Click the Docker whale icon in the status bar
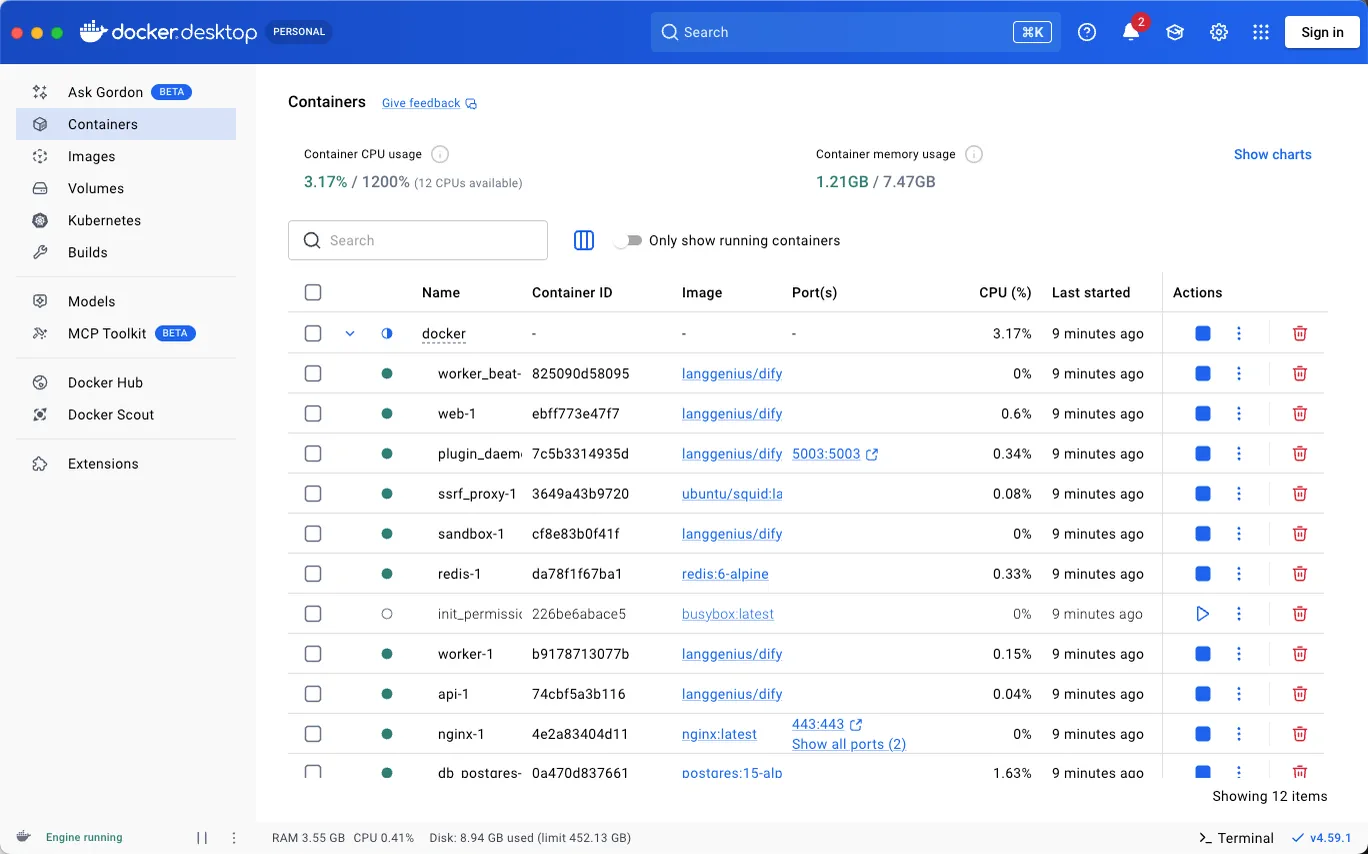This screenshot has width=1368, height=854. click(24, 837)
